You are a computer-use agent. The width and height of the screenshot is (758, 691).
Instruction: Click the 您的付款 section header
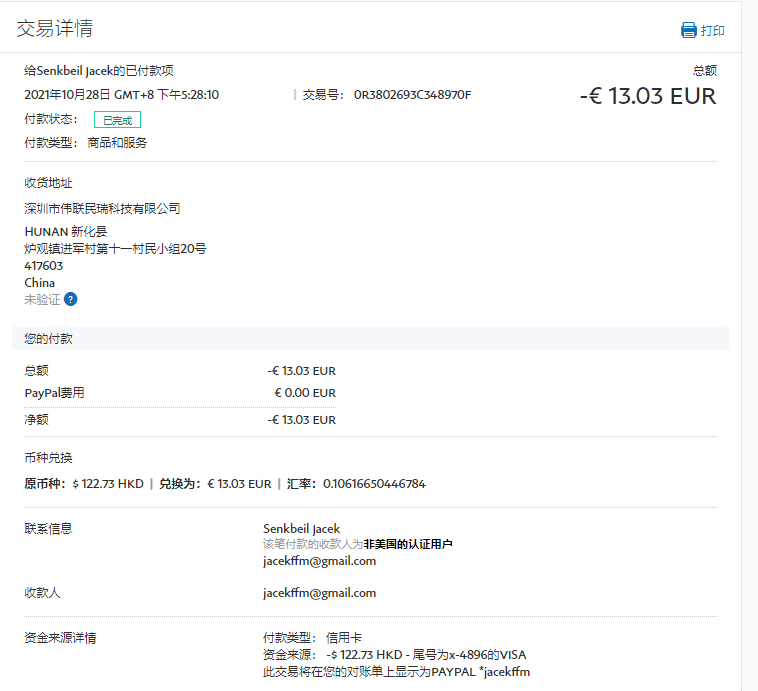(x=48, y=339)
